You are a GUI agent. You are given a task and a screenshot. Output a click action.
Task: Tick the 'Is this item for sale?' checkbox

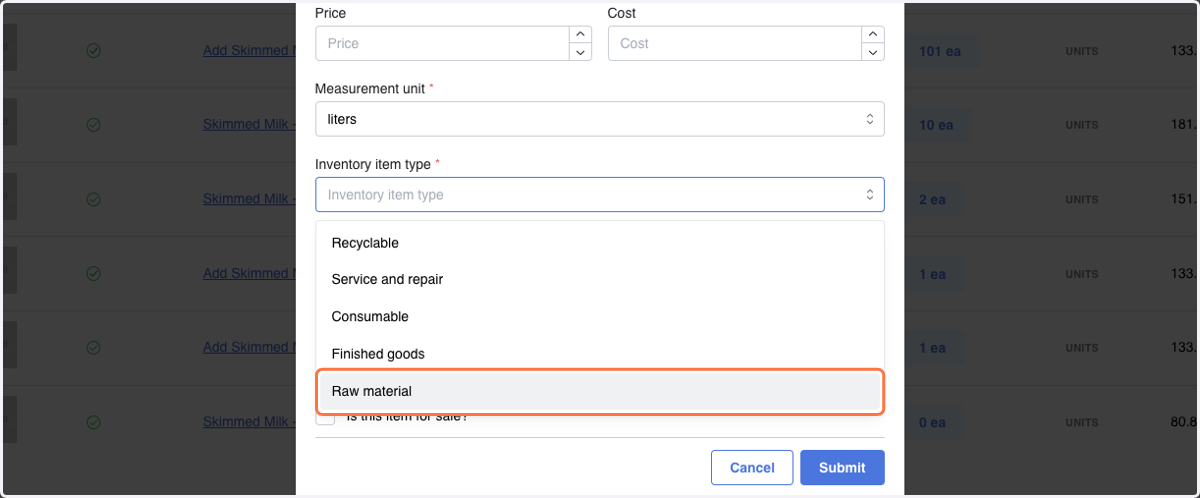pos(325,416)
